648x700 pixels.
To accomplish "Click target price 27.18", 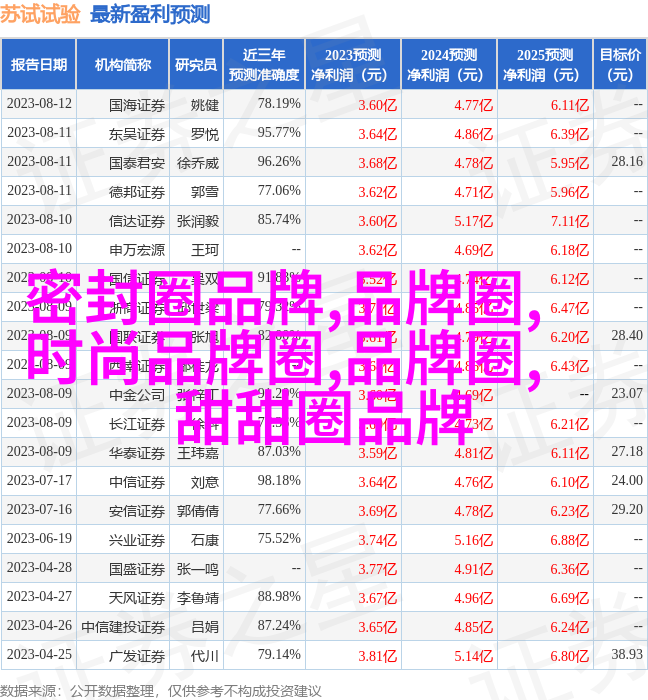I will (x=627, y=451).
